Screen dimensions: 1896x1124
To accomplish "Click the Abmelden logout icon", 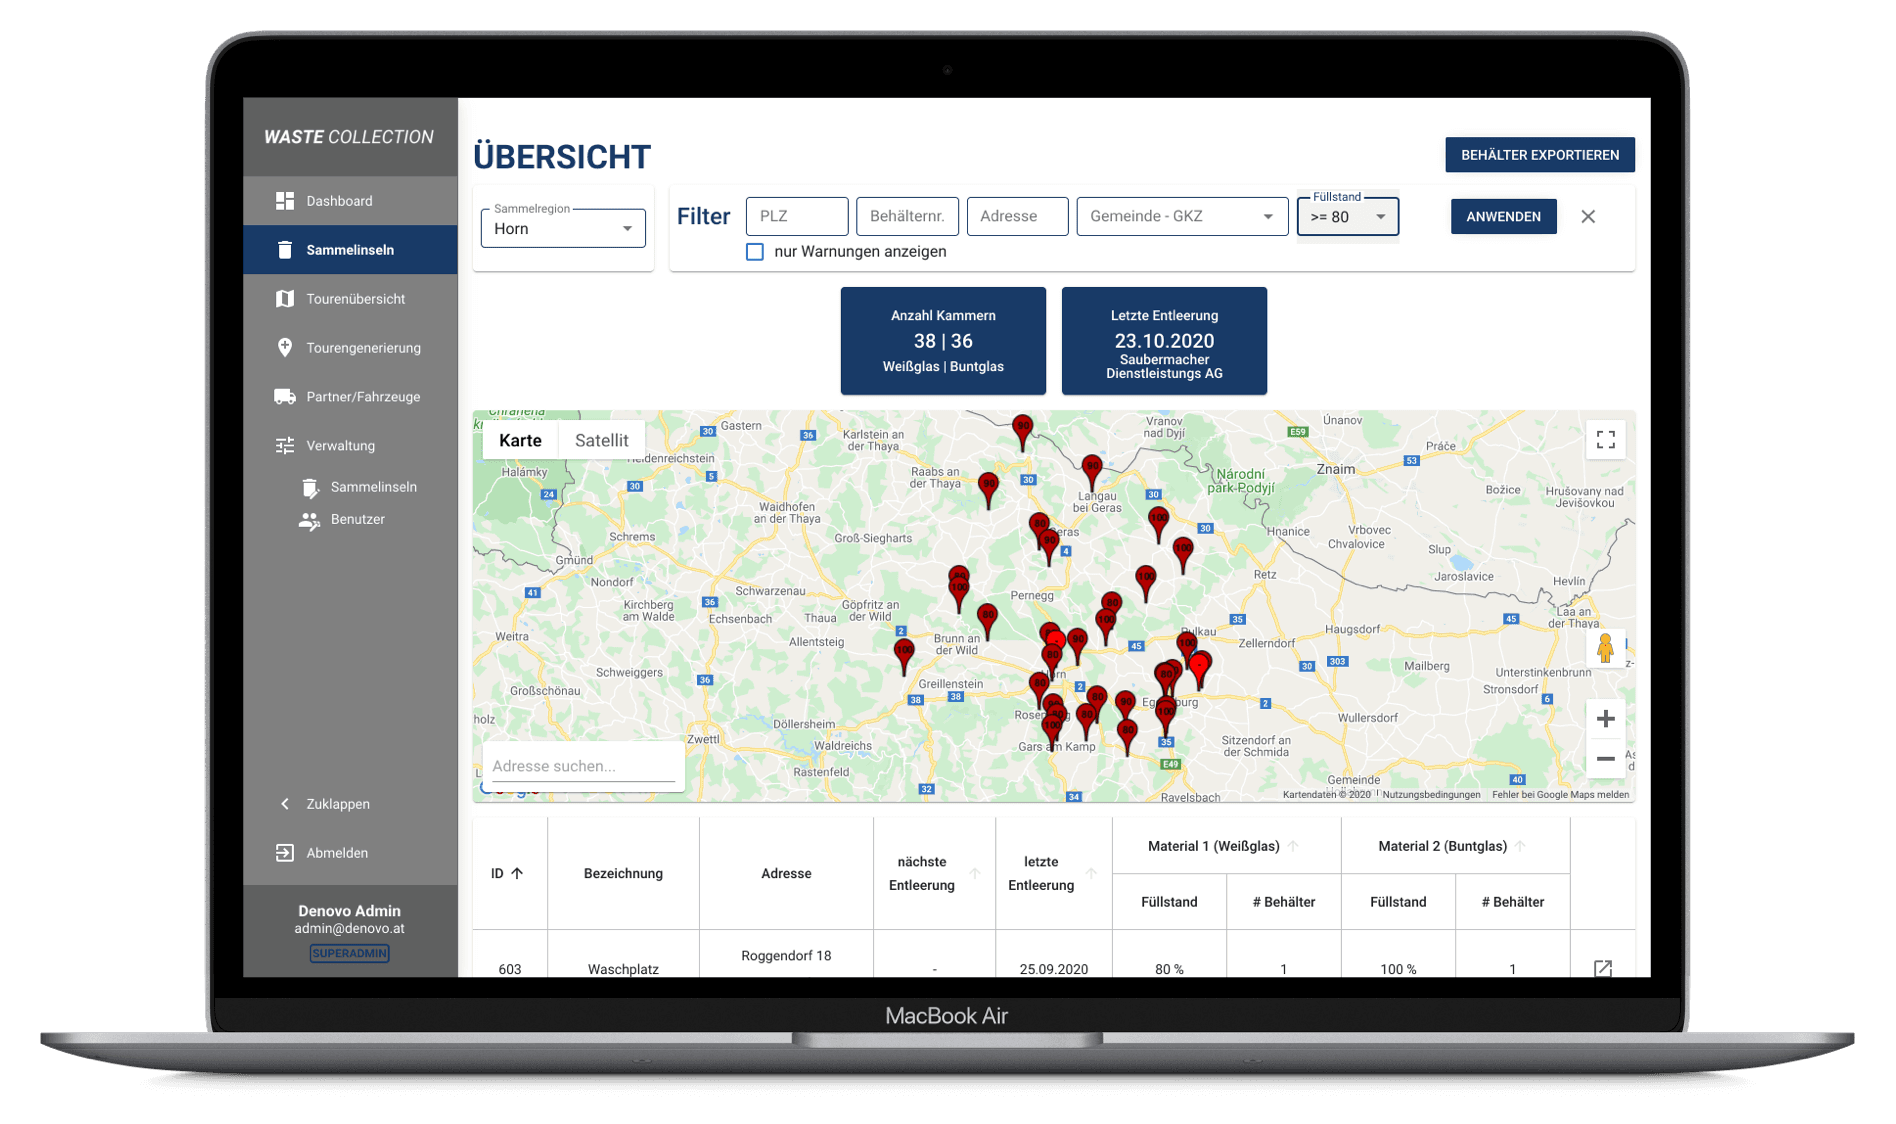I will click(285, 853).
